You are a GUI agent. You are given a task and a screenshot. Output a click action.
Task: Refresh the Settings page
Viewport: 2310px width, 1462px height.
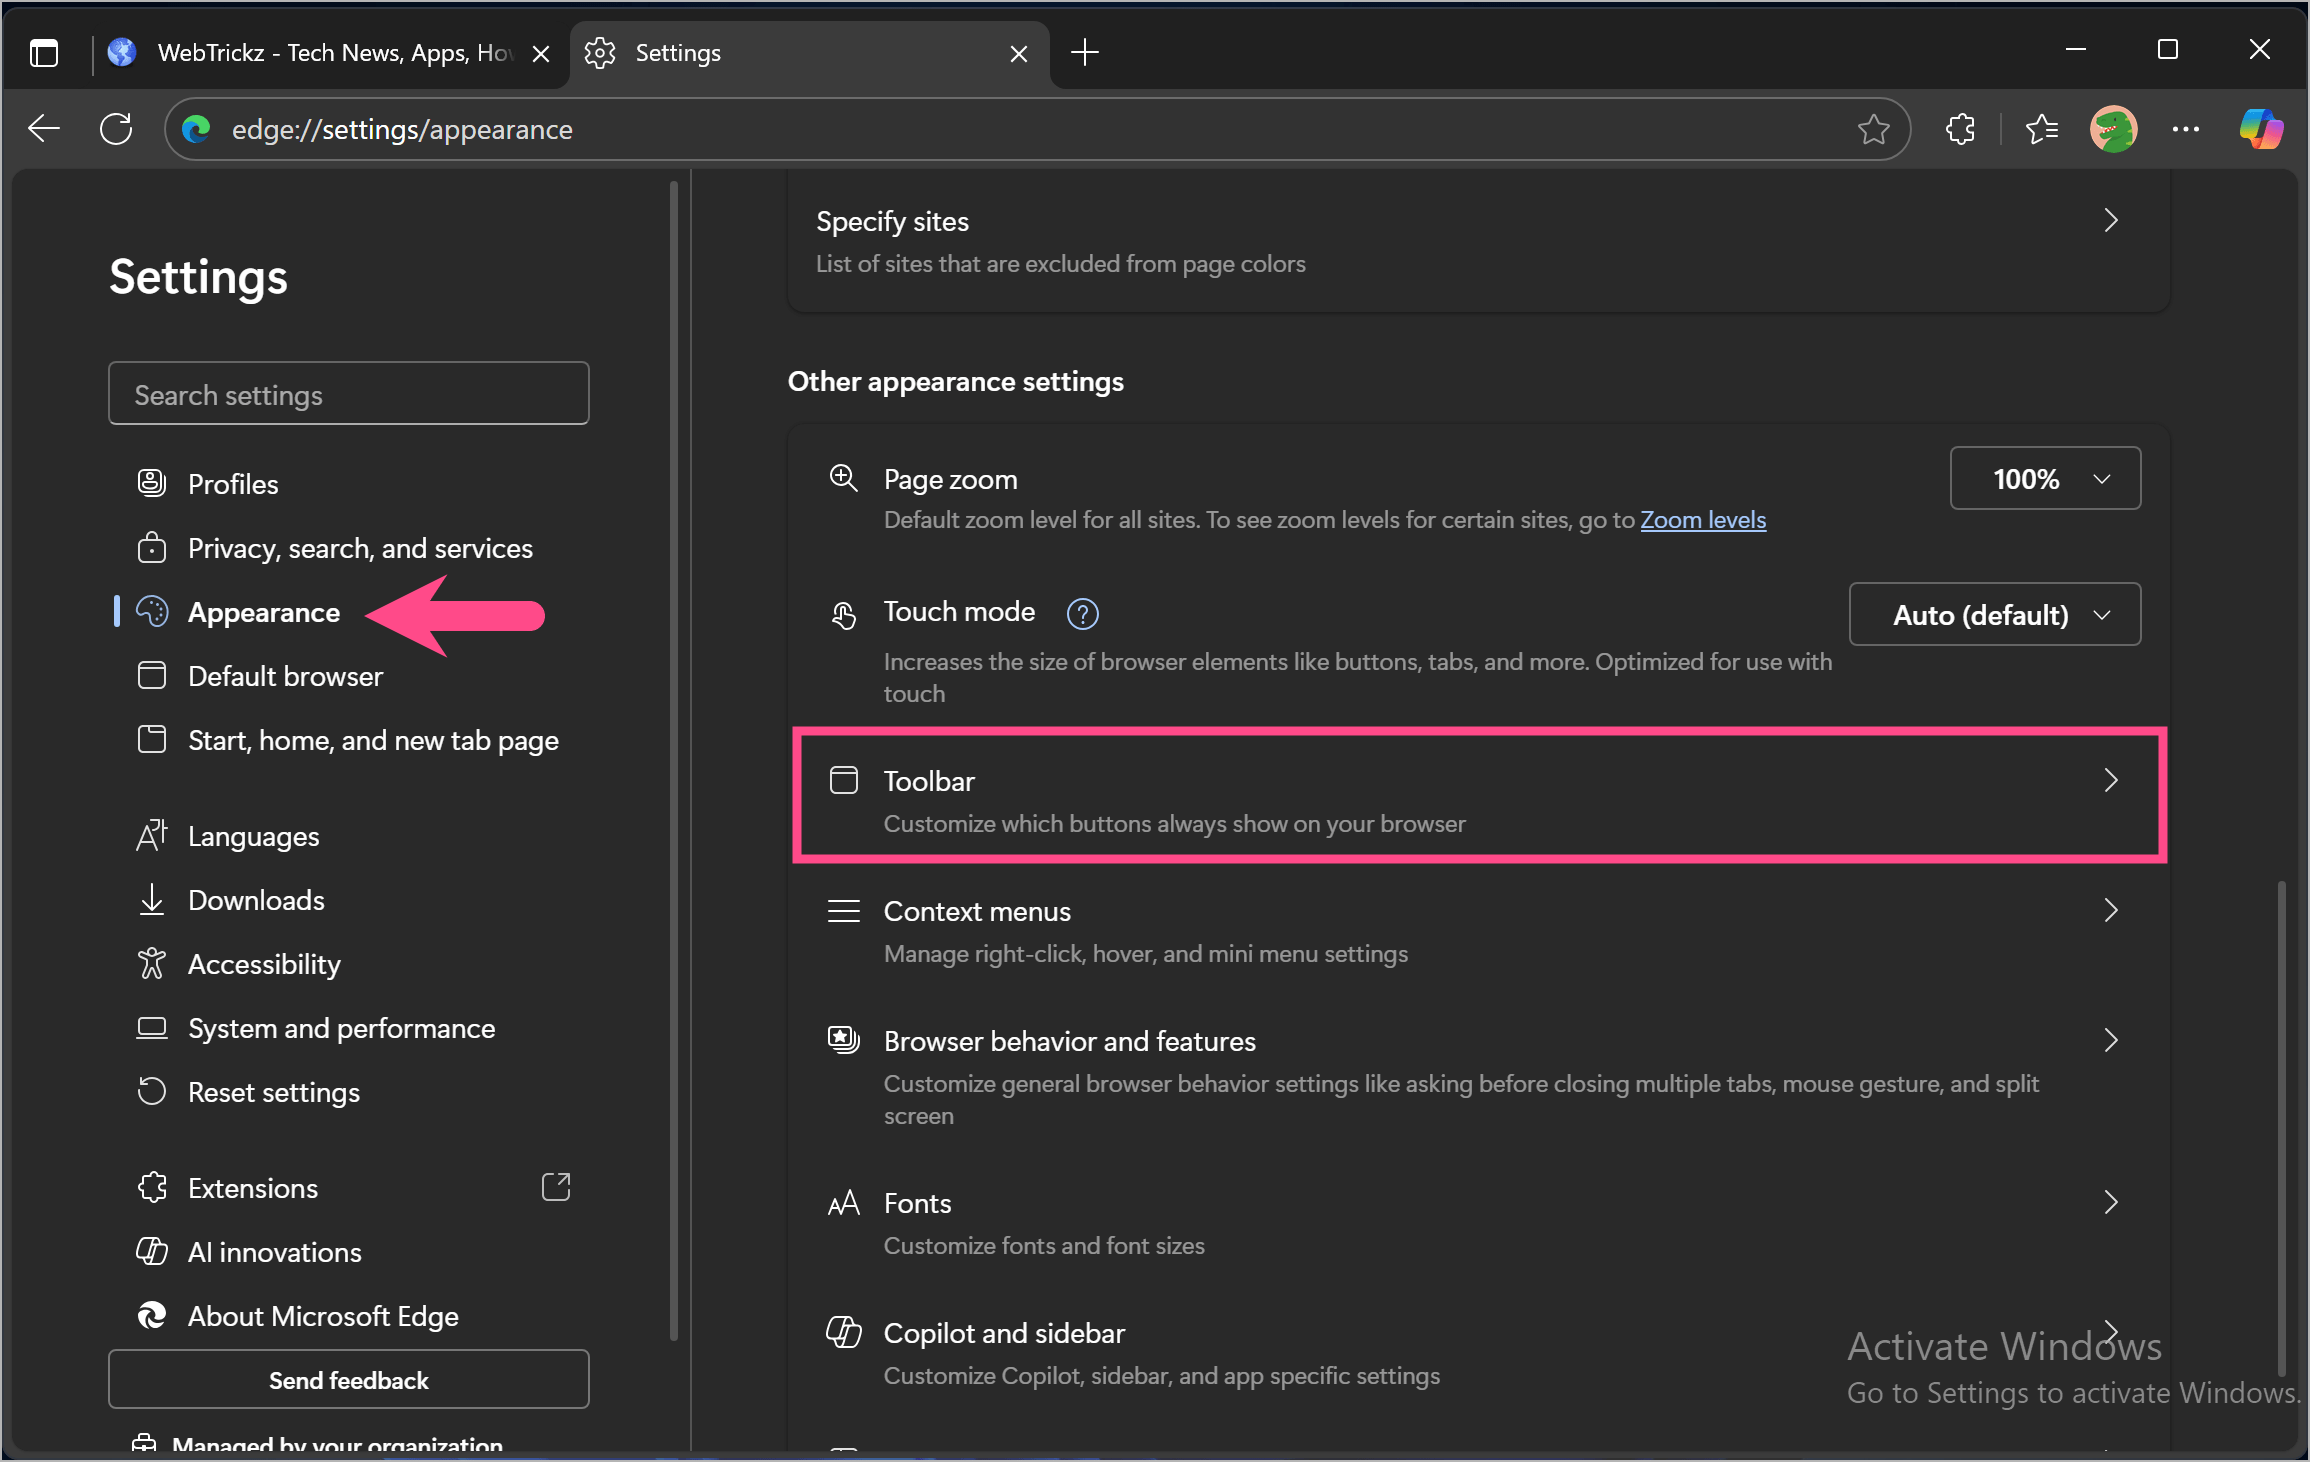click(x=116, y=128)
